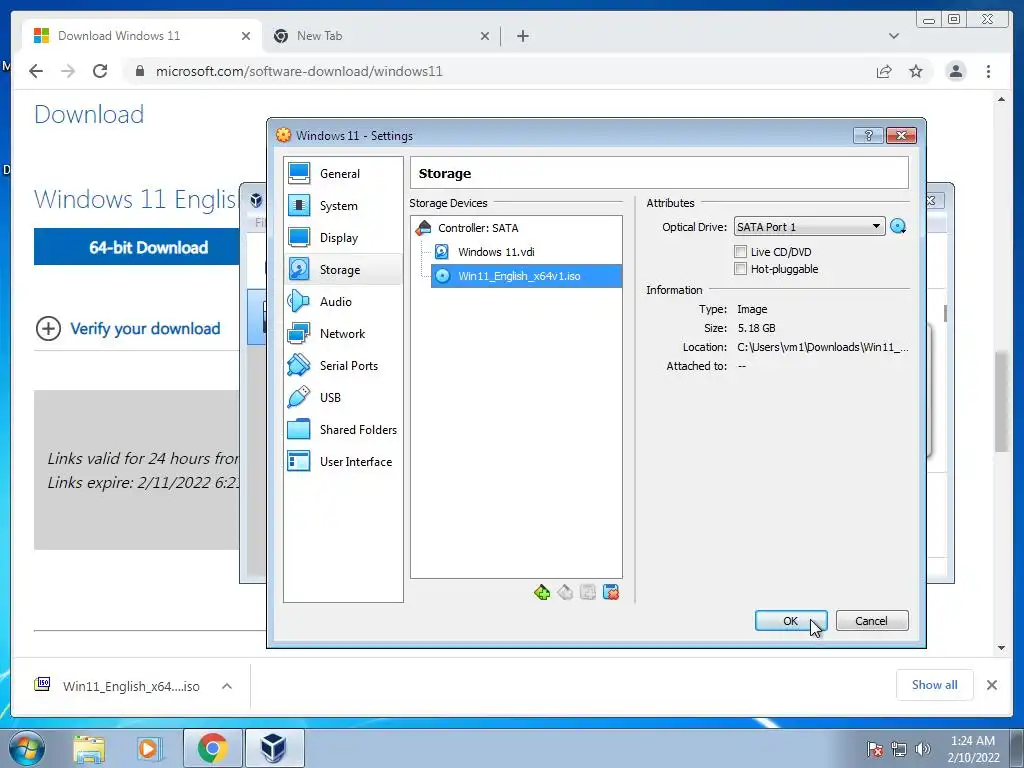
Task: Click Cancel in the Settings dialog
Action: [872, 621]
